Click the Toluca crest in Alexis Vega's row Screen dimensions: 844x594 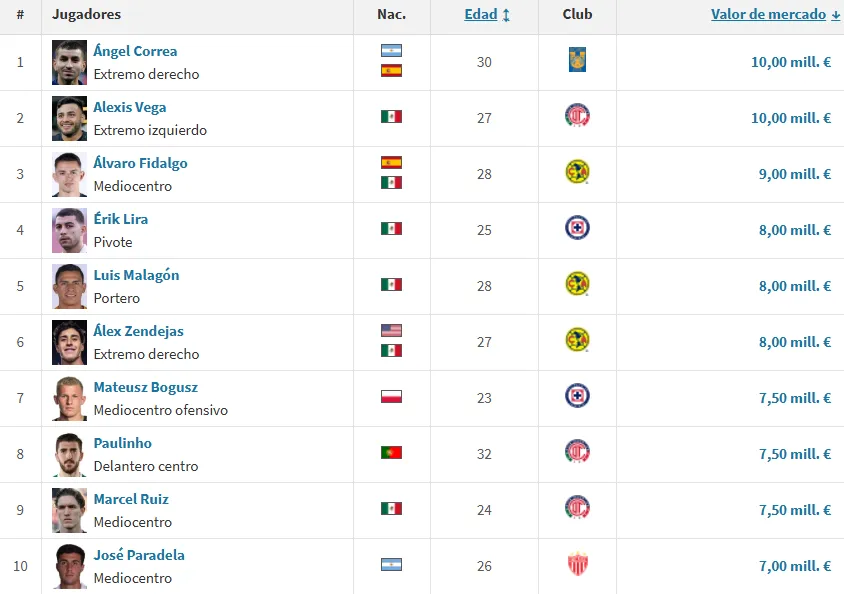point(577,116)
